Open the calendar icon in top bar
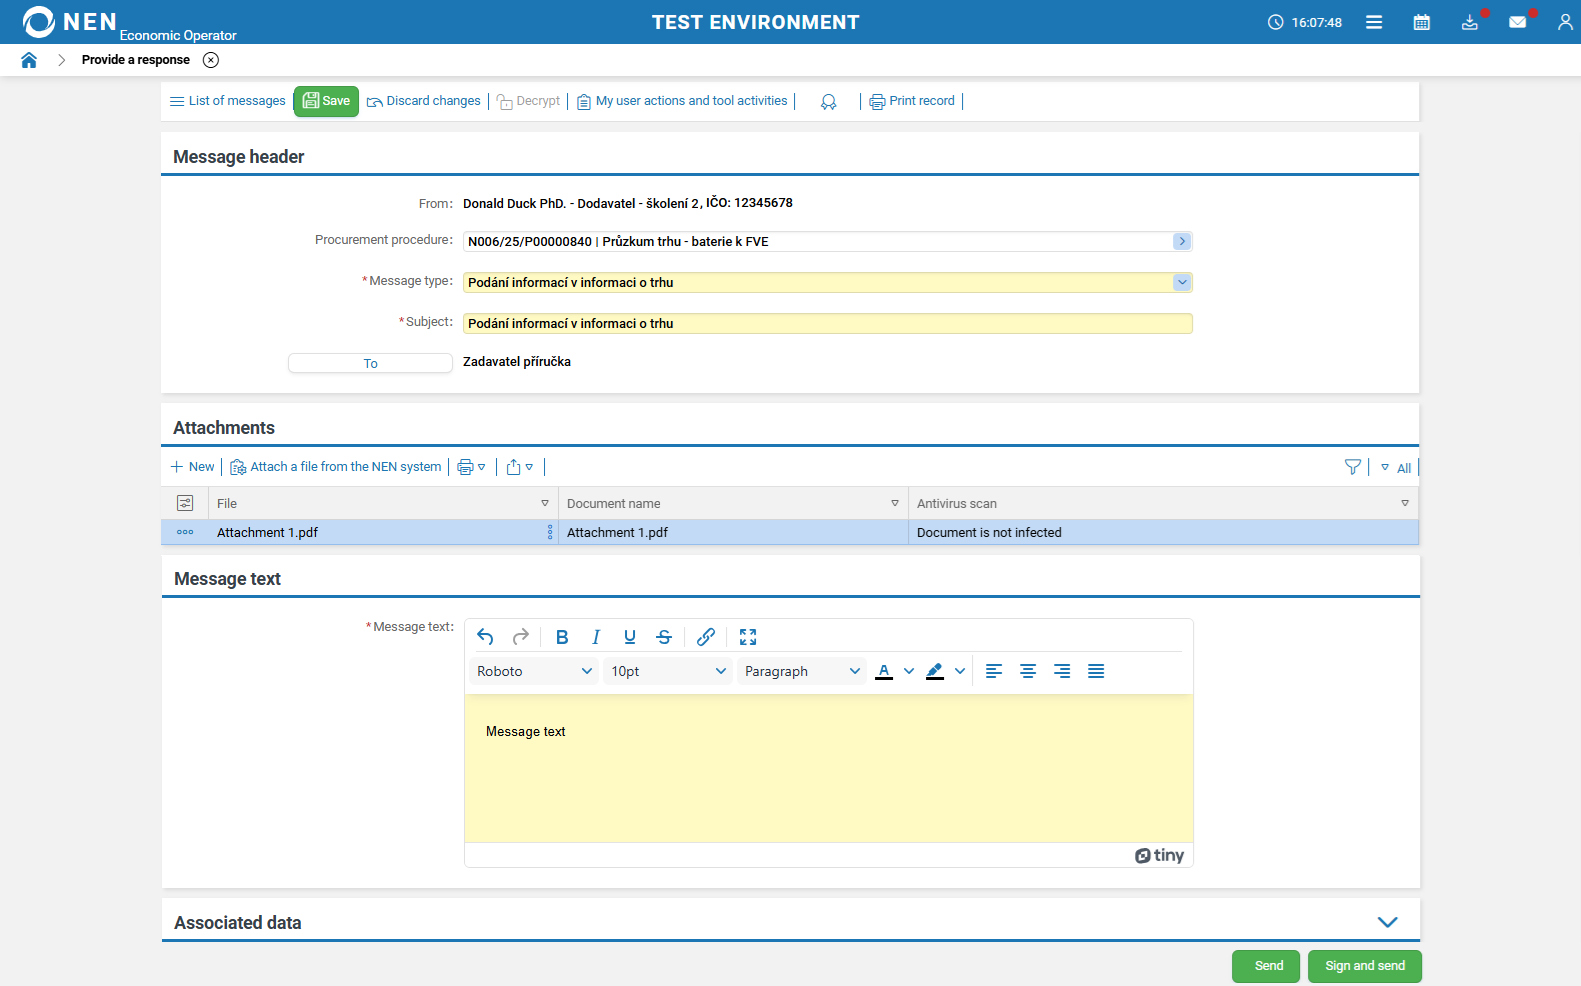 [1421, 22]
